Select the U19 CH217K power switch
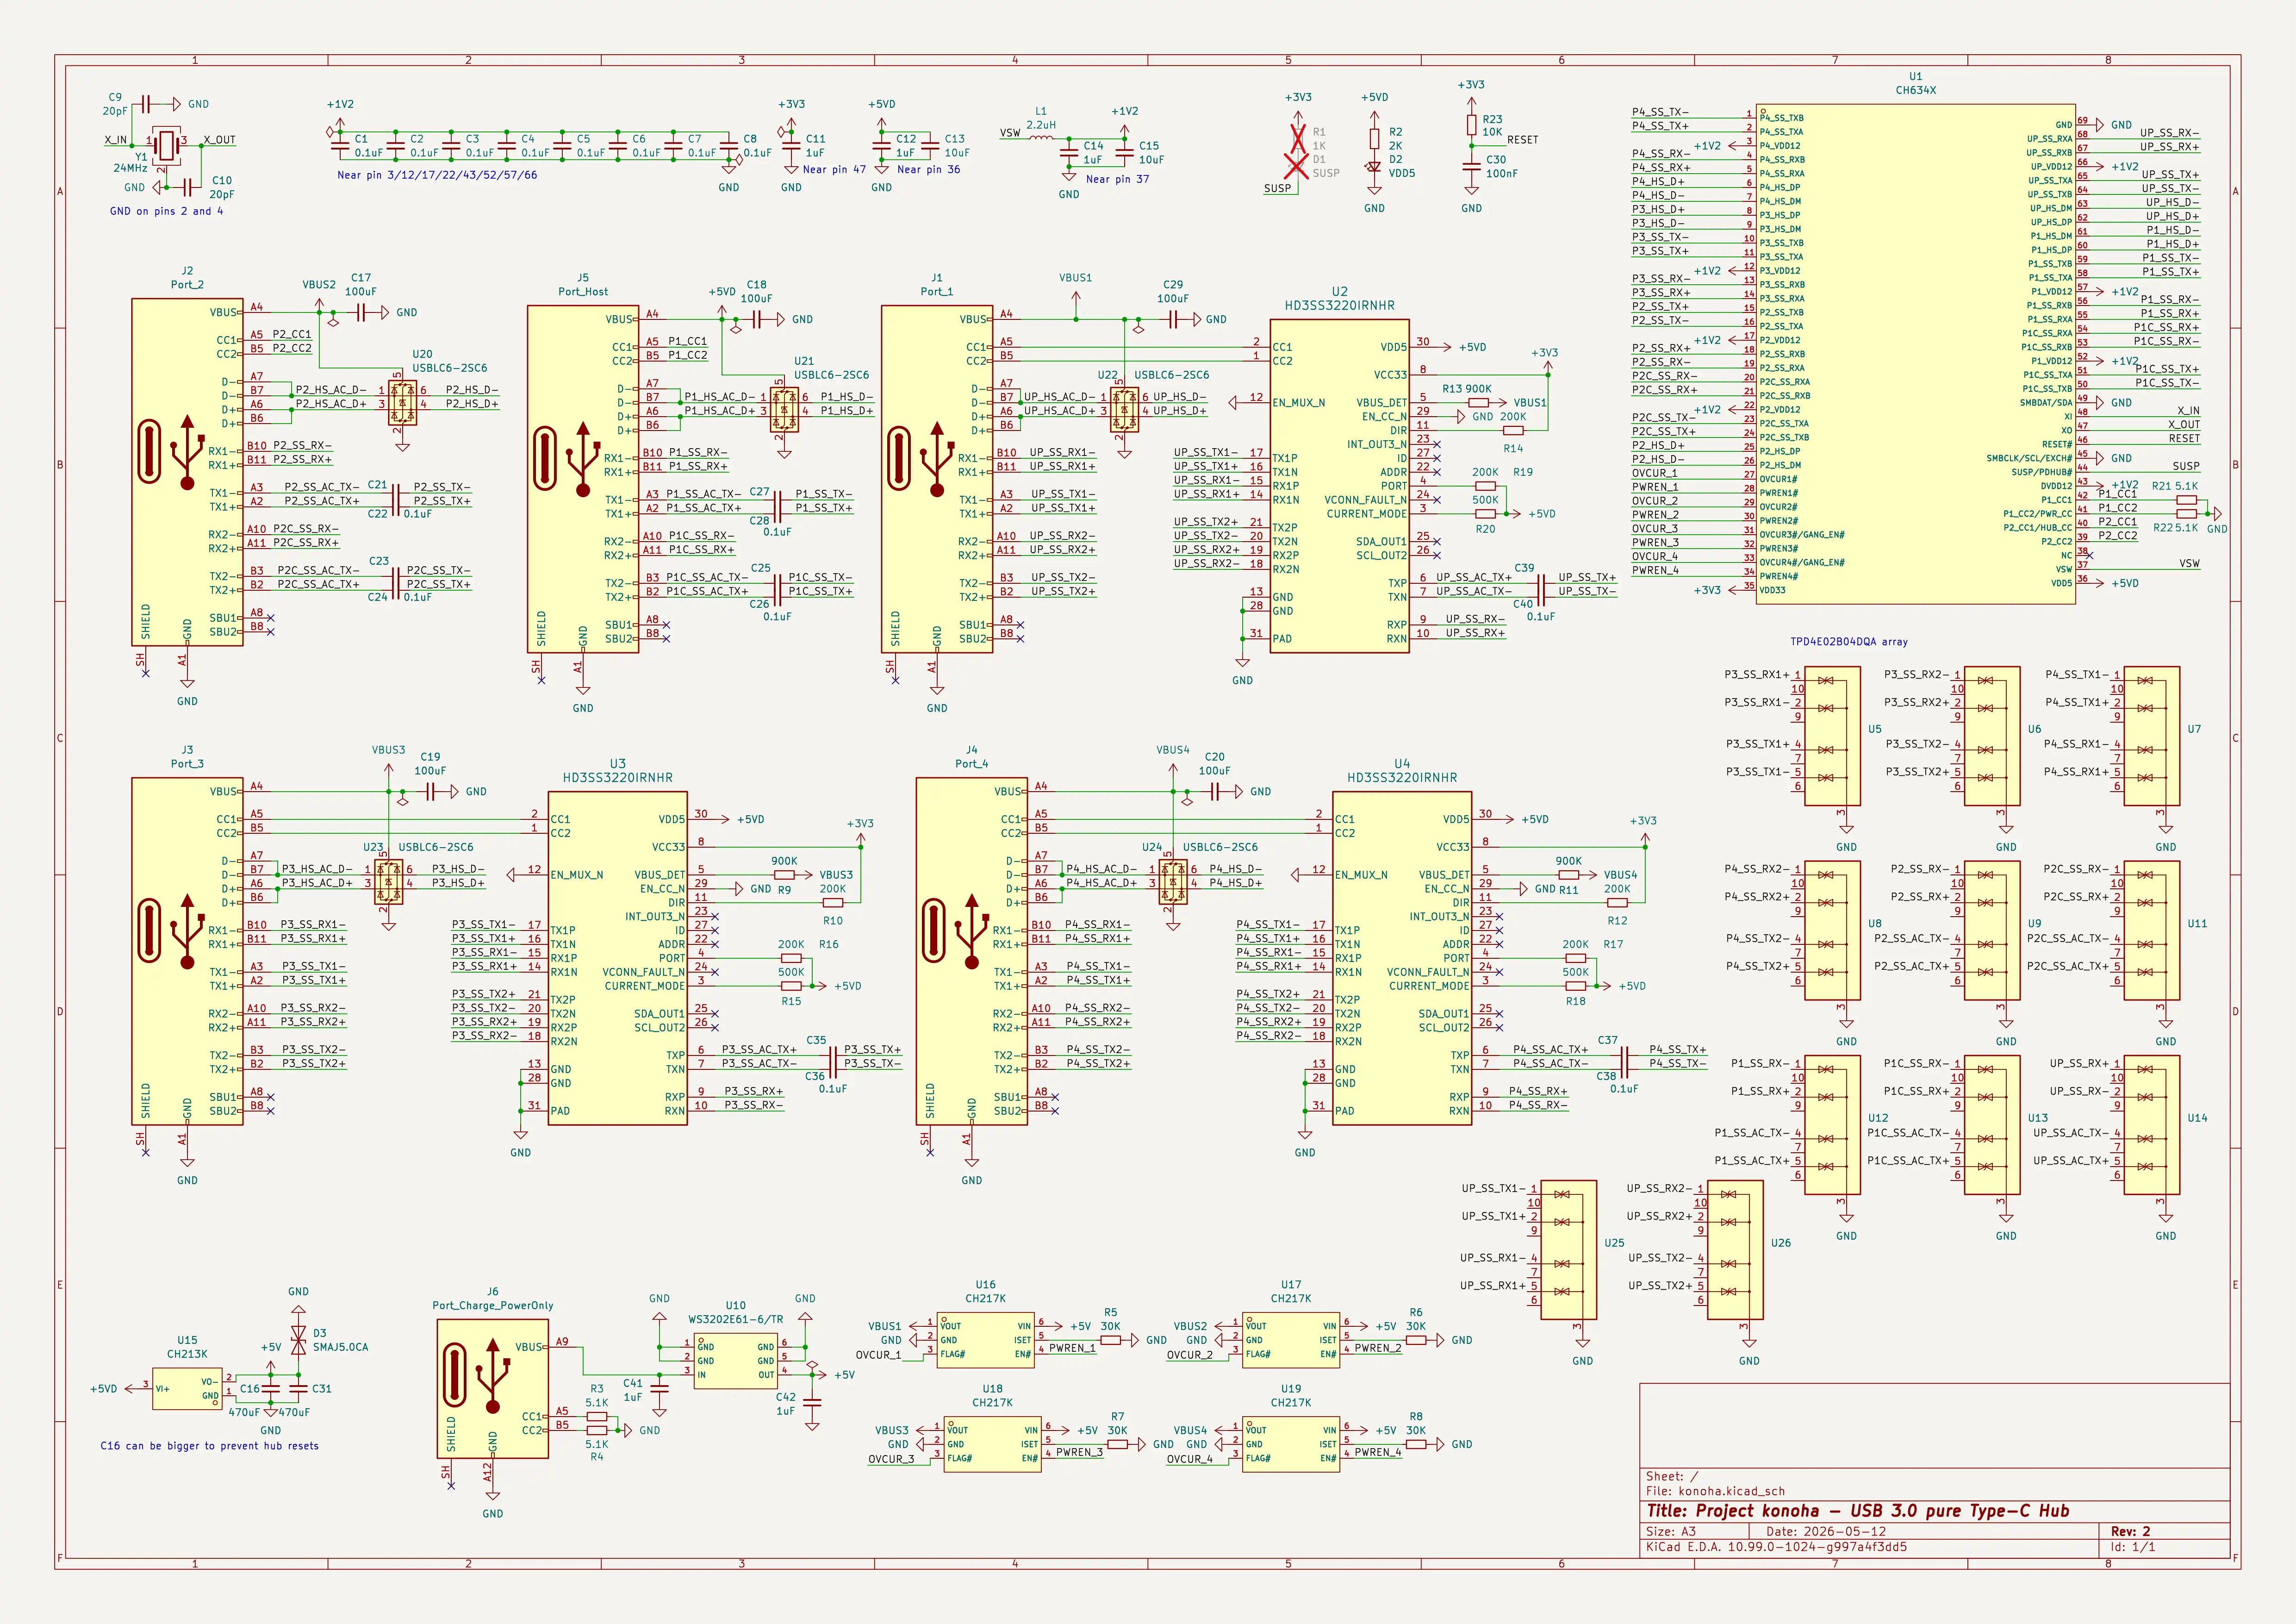 (x=1291, y=1444)
